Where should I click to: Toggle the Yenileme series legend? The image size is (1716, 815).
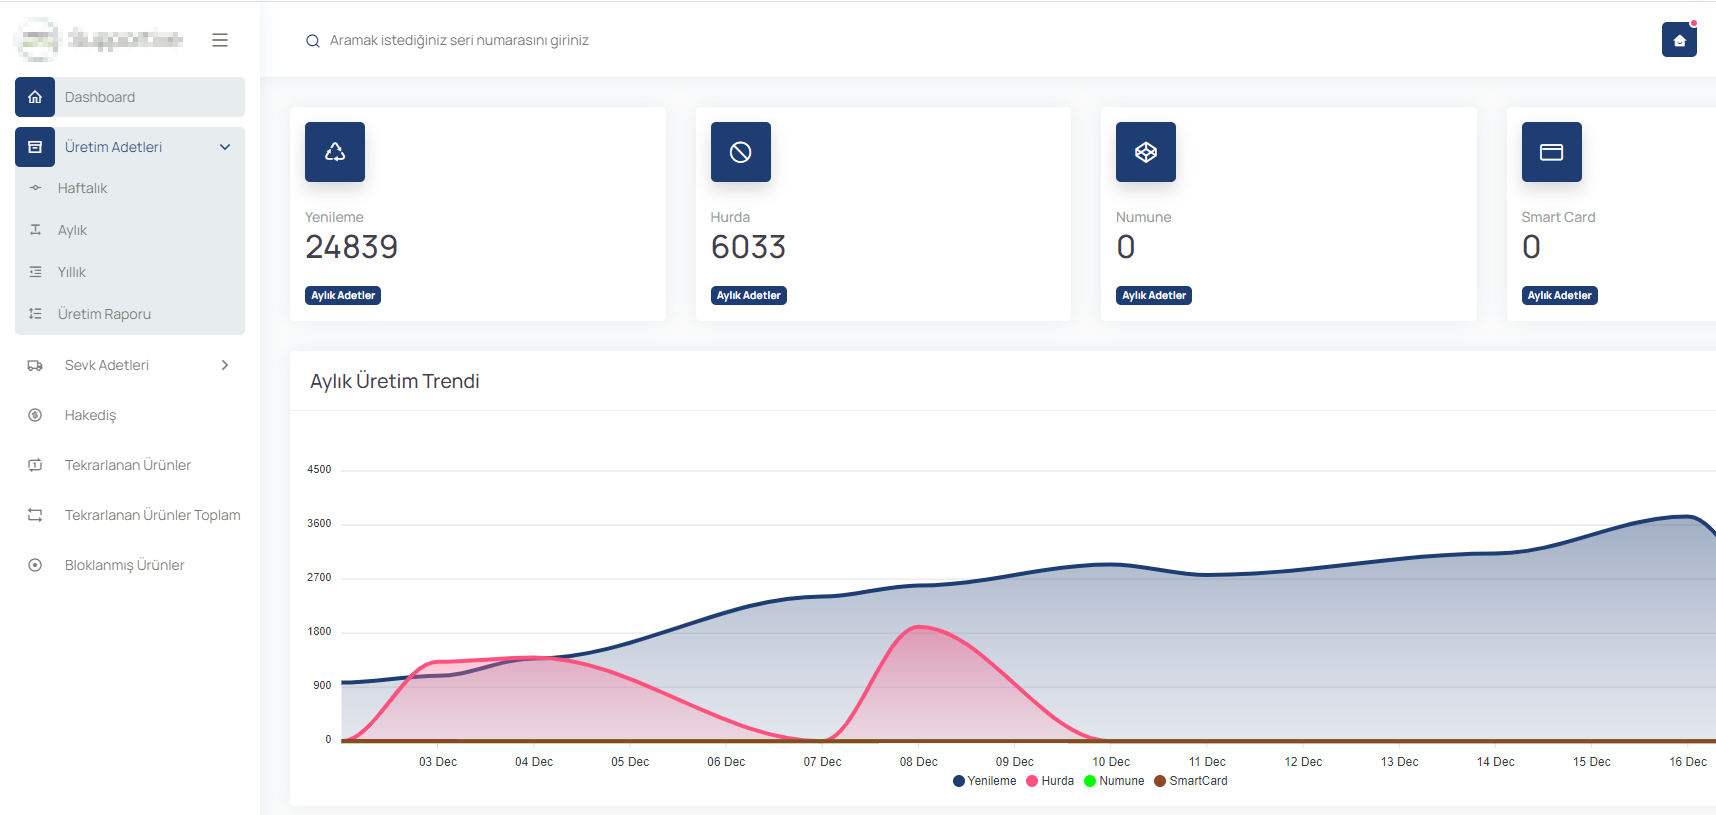tap(984, 781)
